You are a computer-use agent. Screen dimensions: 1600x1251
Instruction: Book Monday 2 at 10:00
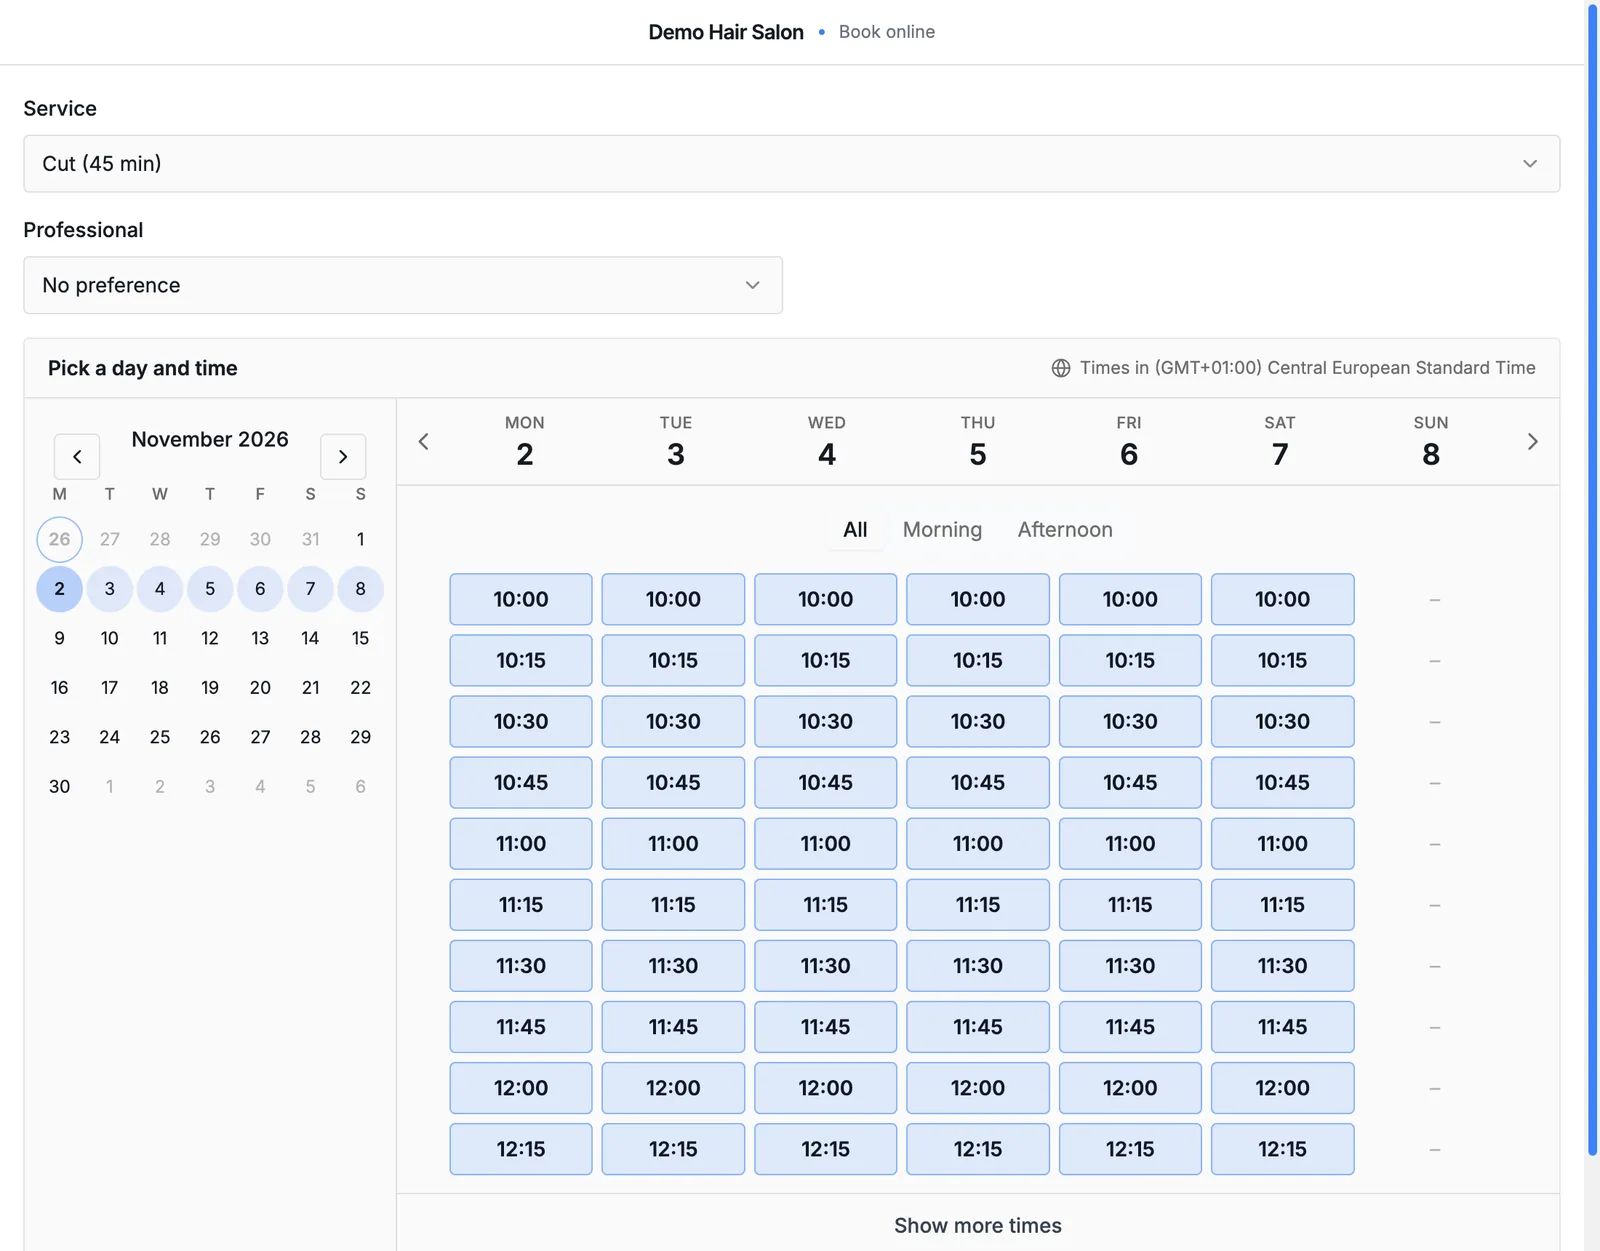pyautogui.click(x=521, y=600)
